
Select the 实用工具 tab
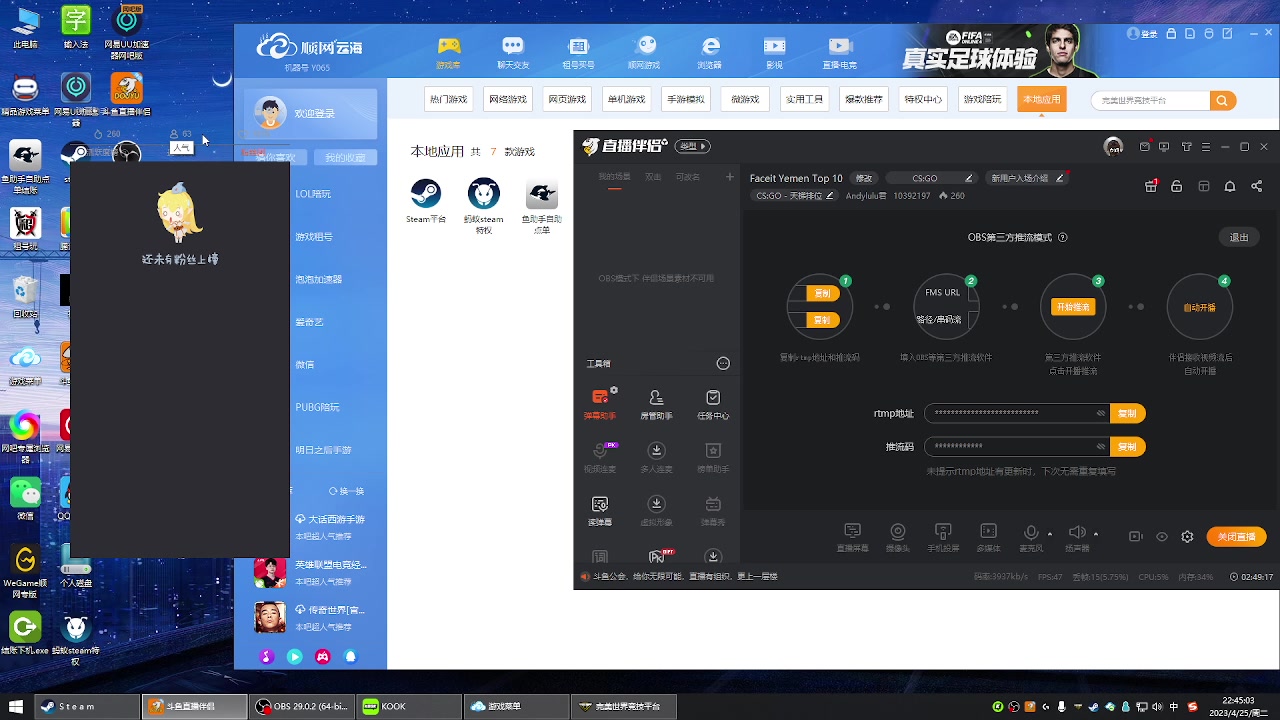pyautogui.click(x=804, y=99)
